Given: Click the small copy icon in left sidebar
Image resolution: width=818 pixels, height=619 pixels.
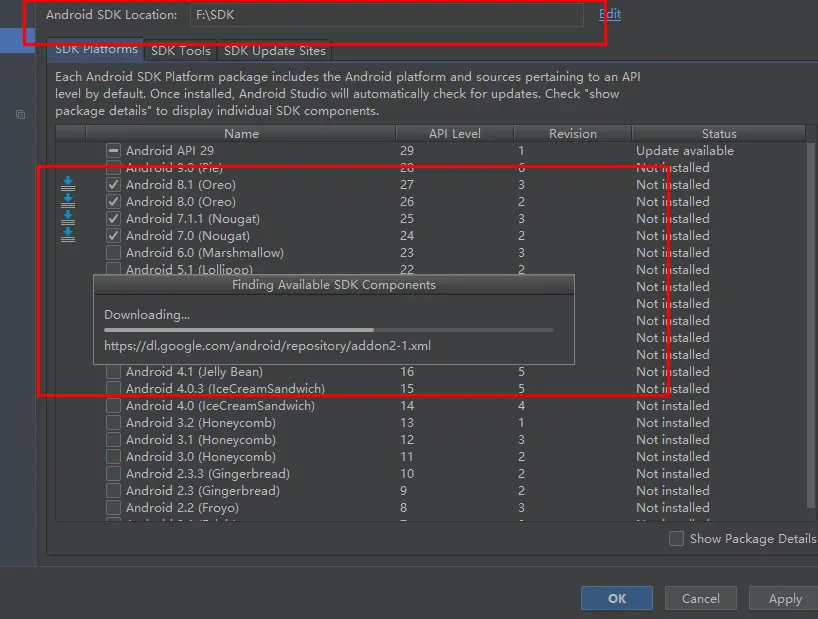Looking at the screenshot, I should tap(20, 114).
